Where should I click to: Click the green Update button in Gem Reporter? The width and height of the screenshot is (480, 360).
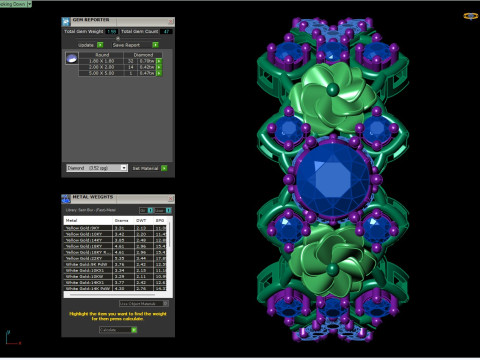100,45
